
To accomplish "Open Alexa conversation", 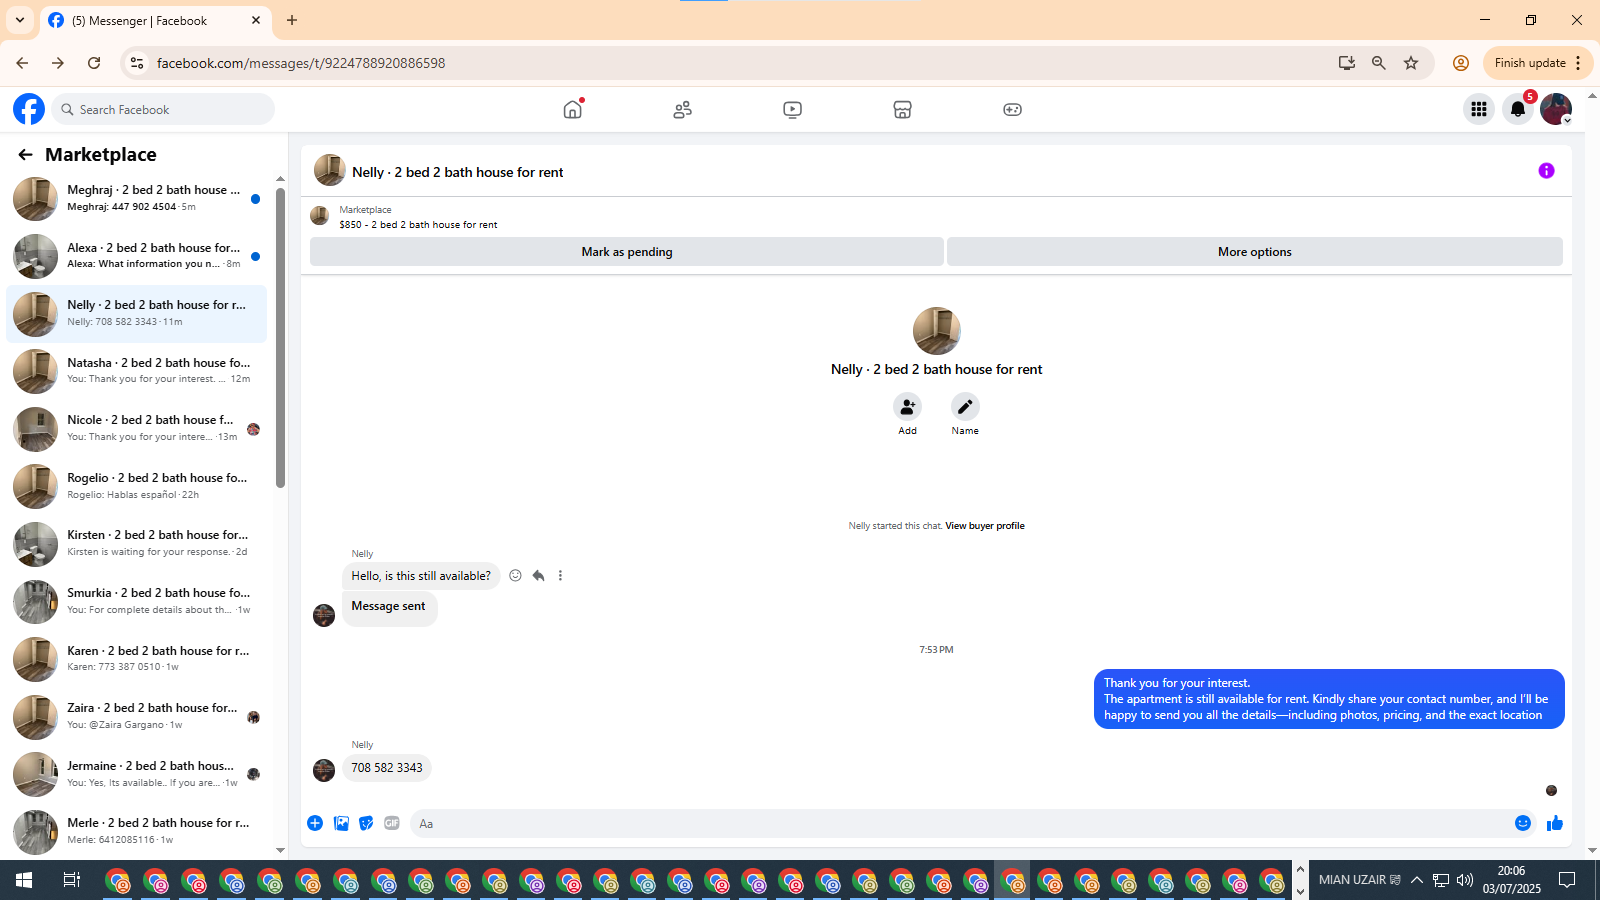I will 137,256.
